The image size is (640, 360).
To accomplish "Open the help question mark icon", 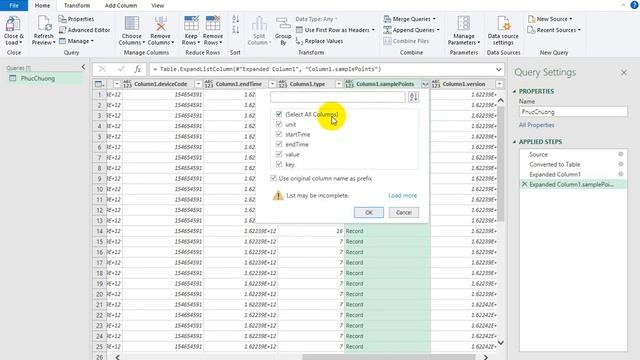I will click(634, 5).
